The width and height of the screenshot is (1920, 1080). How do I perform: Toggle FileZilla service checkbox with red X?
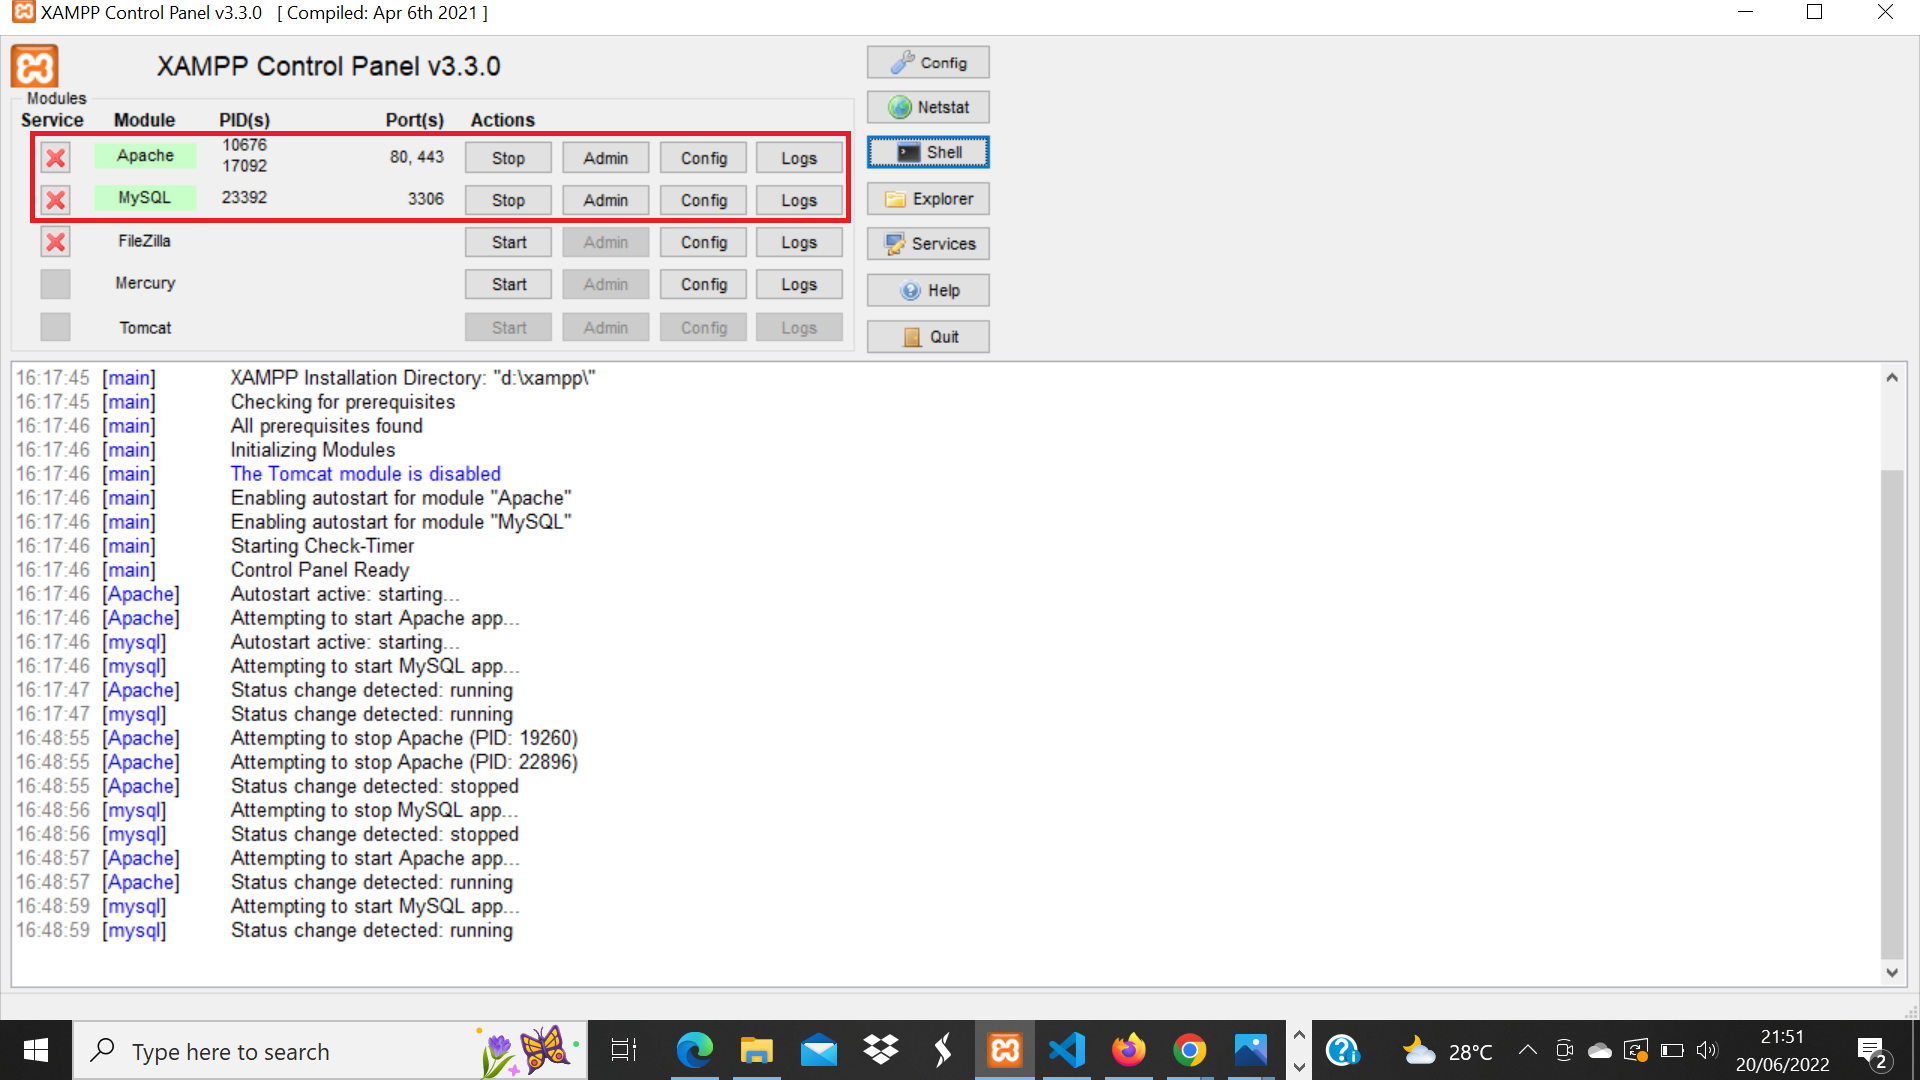coord(56,242)
